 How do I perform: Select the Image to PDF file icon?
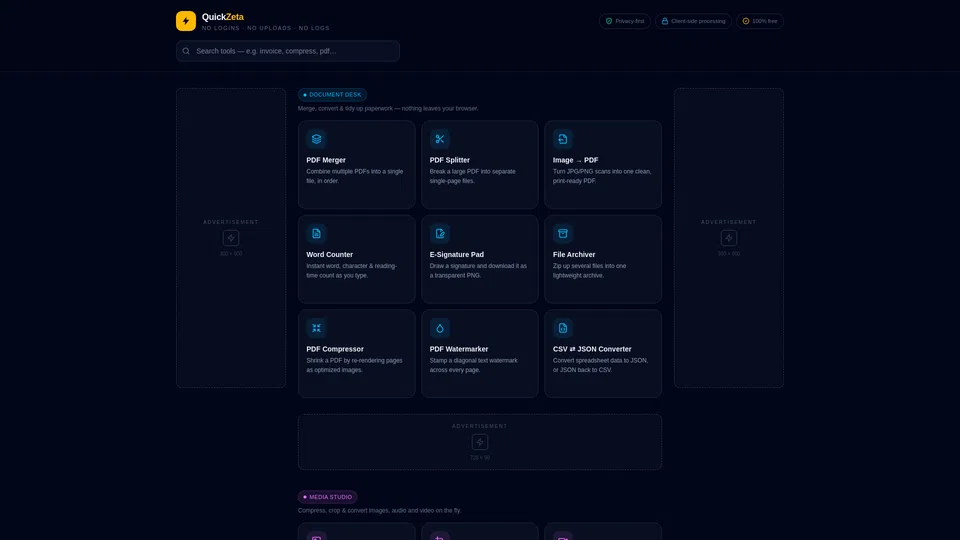point(563,139)
